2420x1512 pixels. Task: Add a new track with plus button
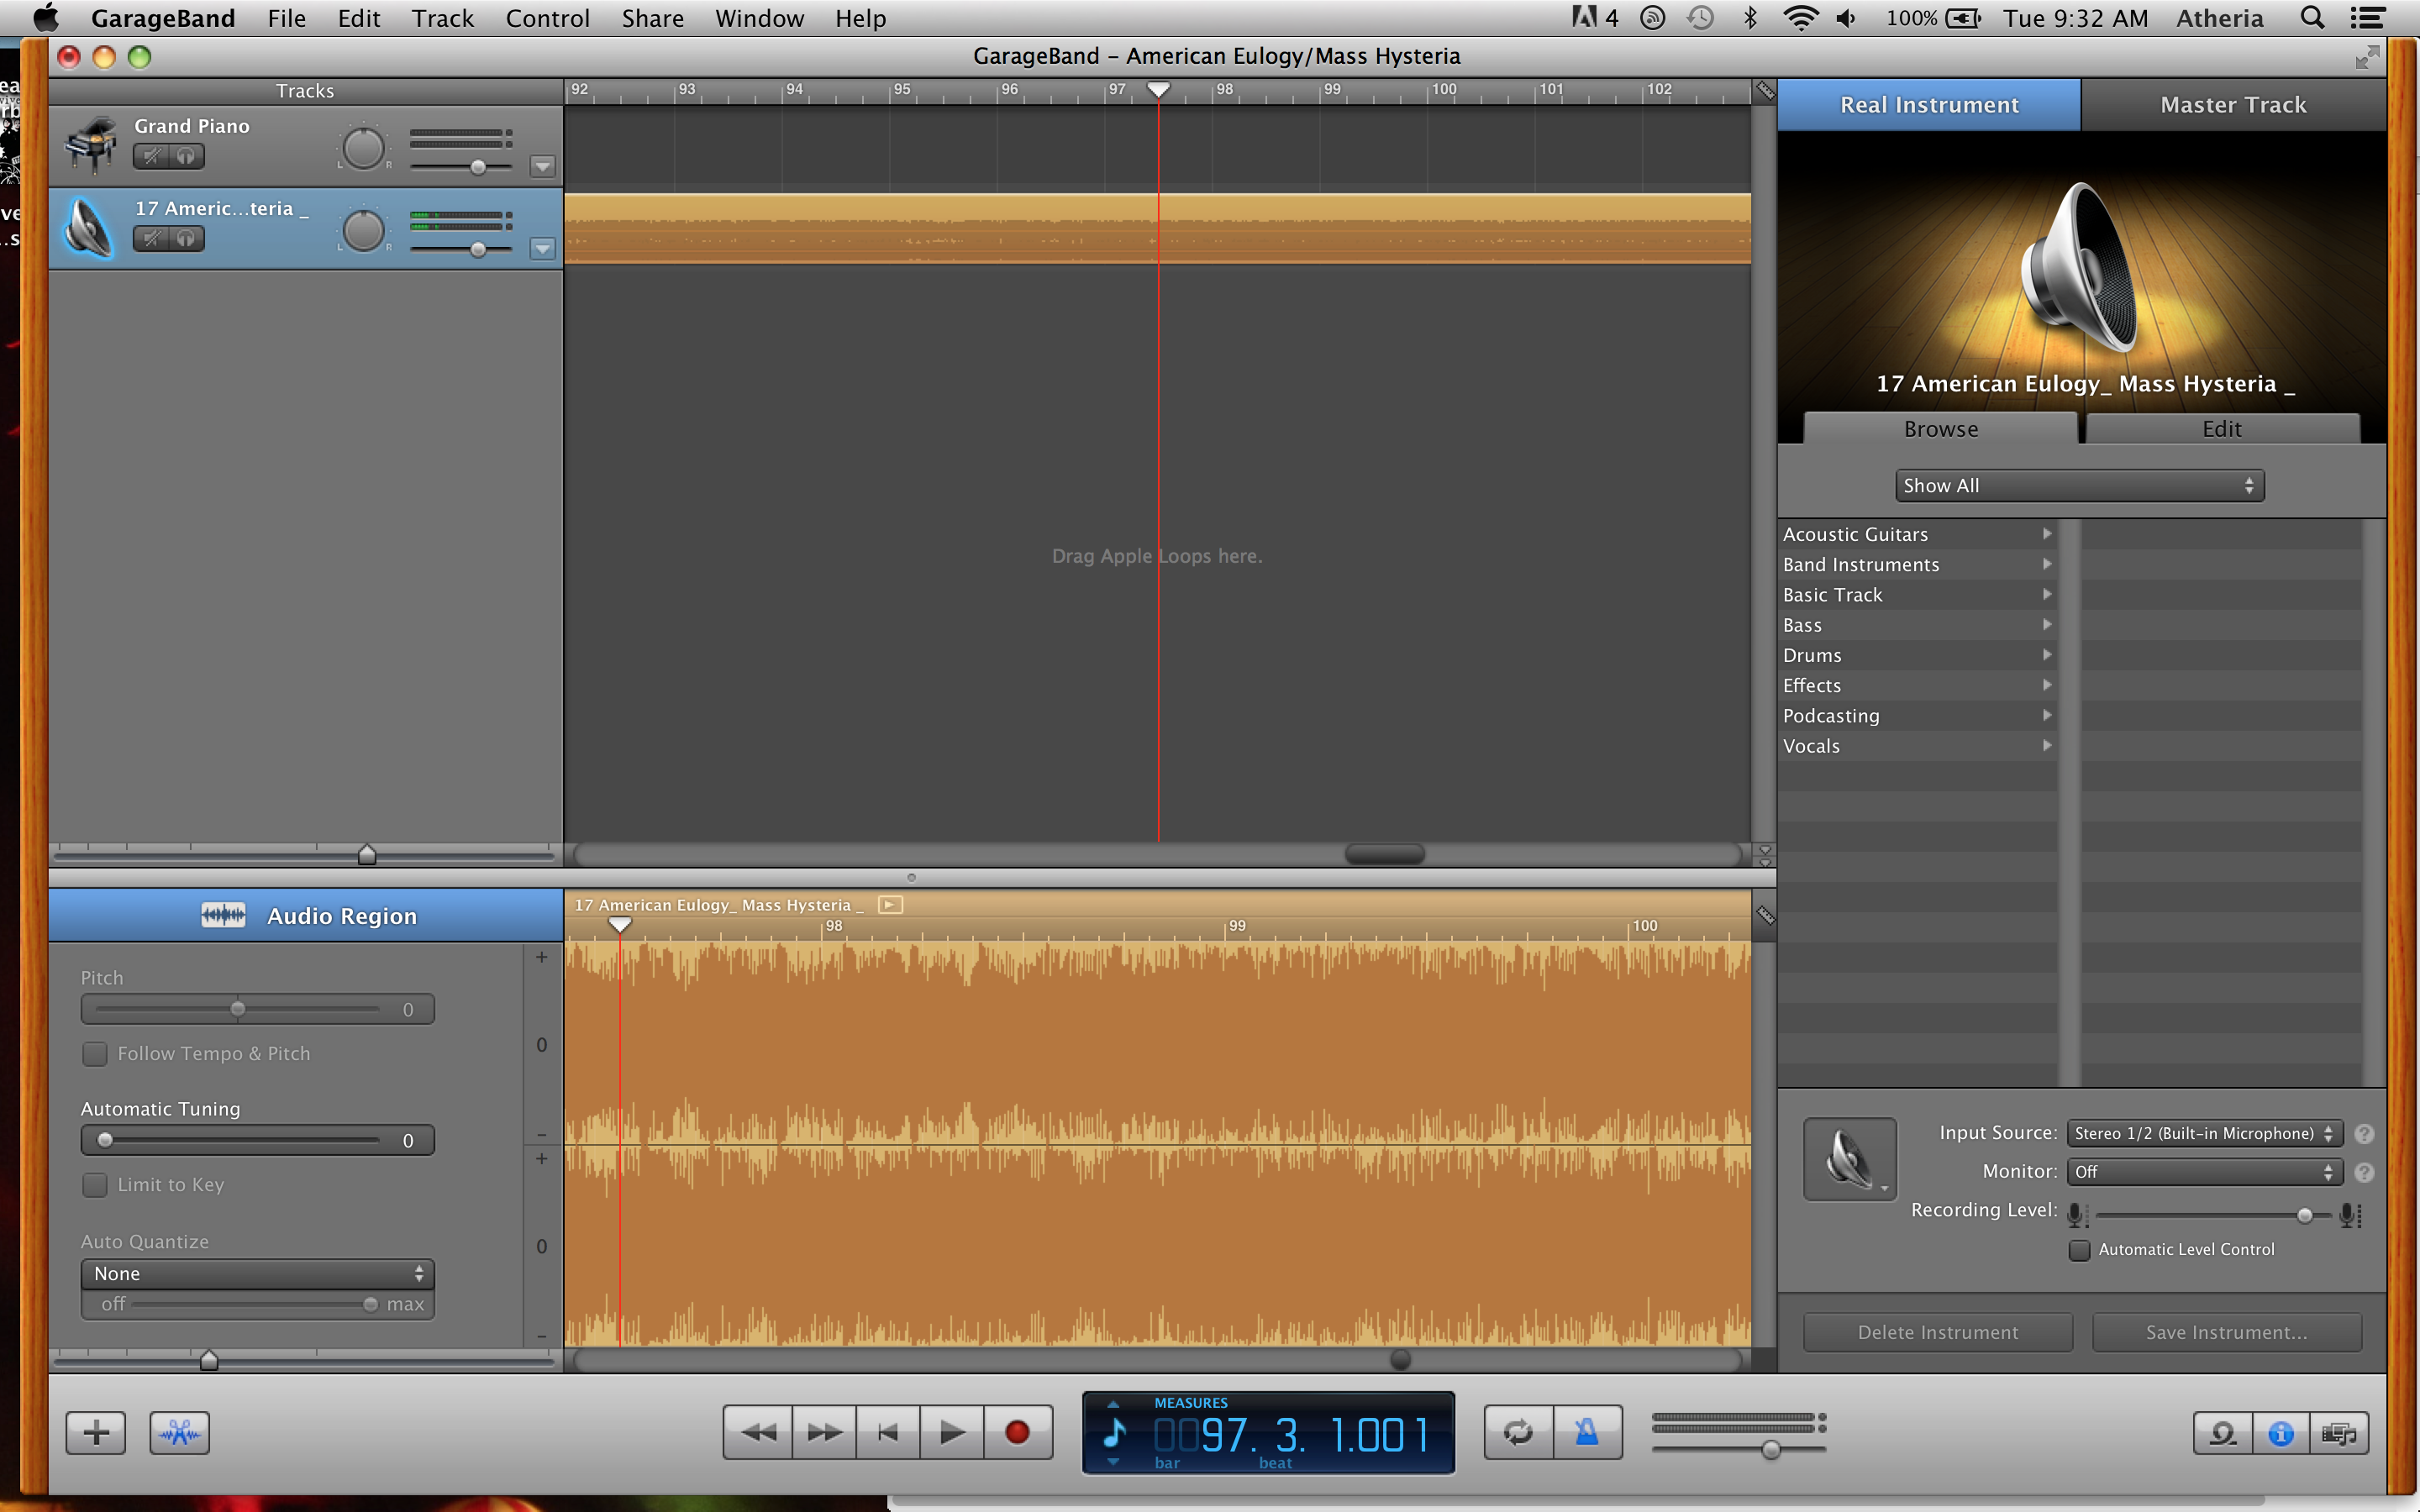96,1433
